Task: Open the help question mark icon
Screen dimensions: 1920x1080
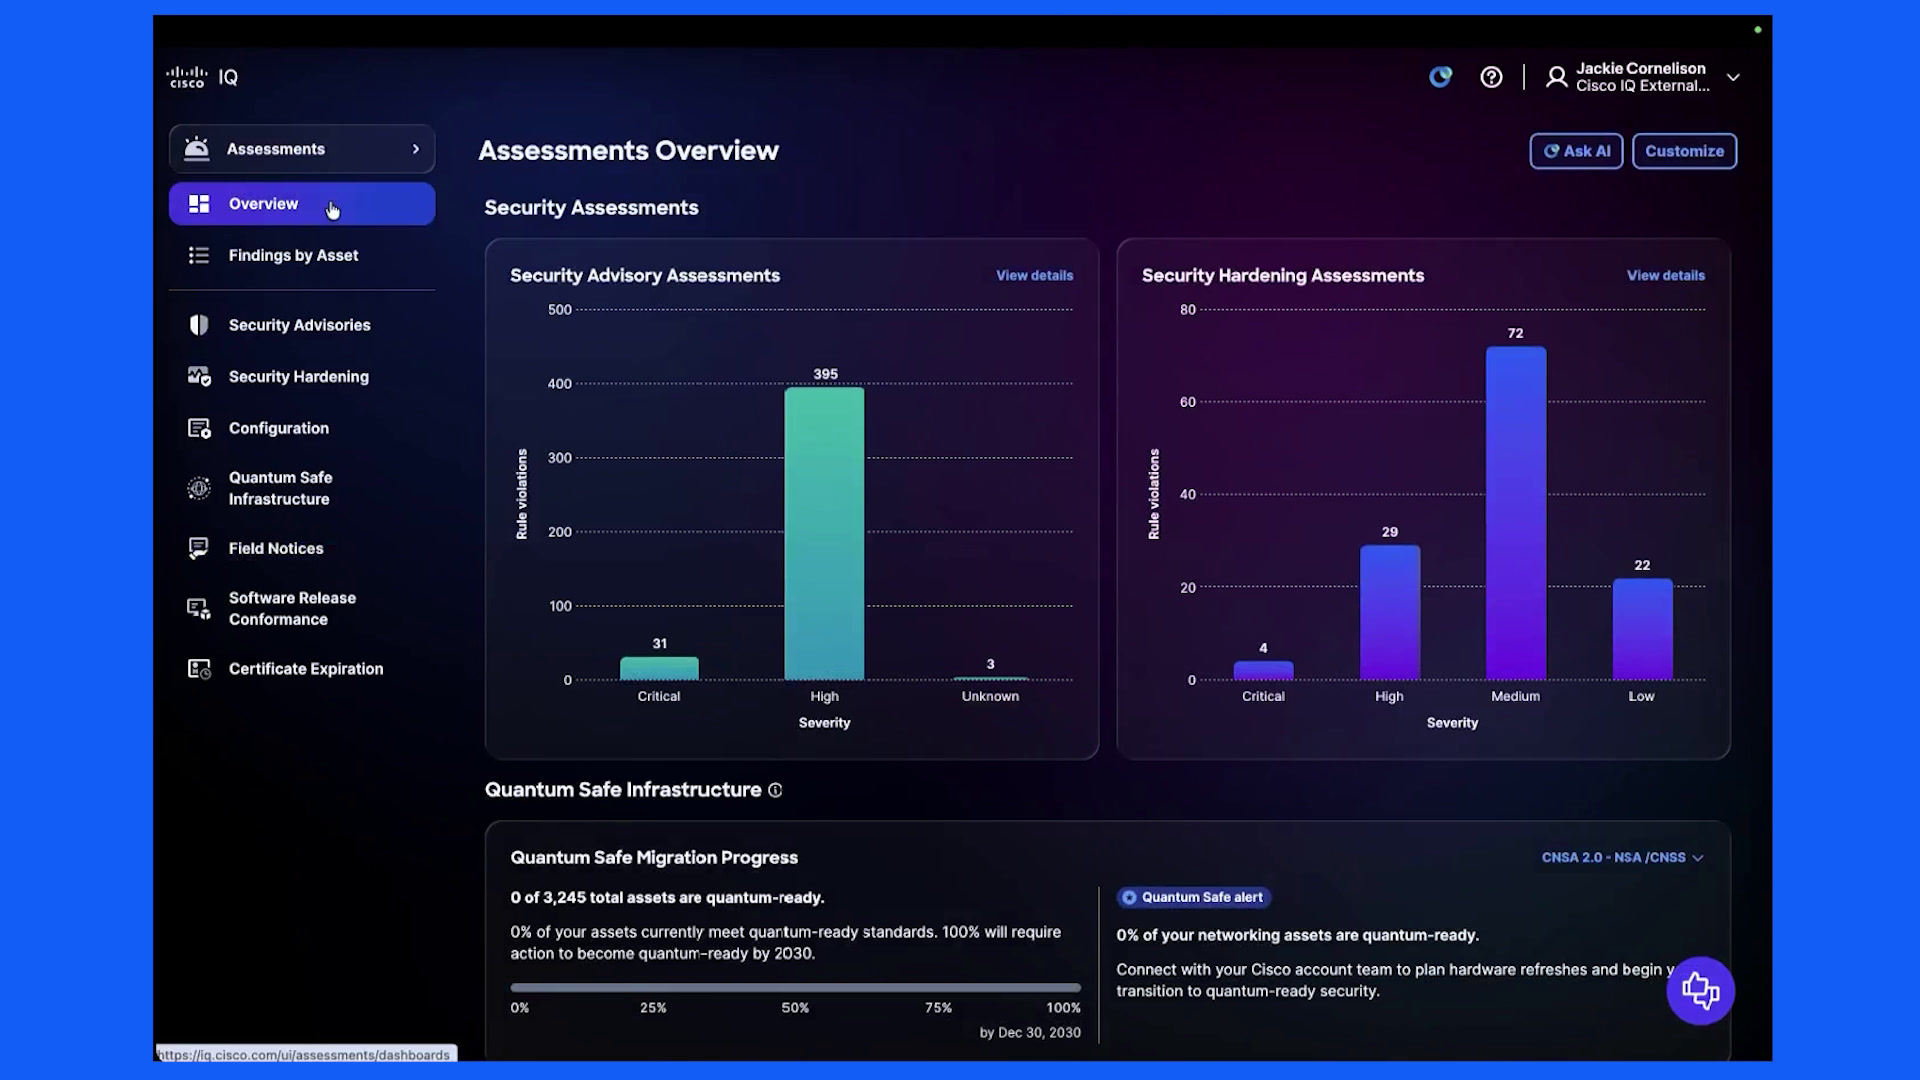Action: 1491,77
